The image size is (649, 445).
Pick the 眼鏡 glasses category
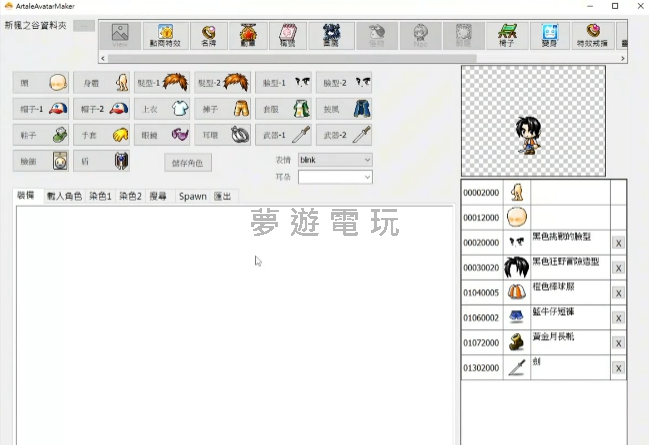(x=163, y=134)
